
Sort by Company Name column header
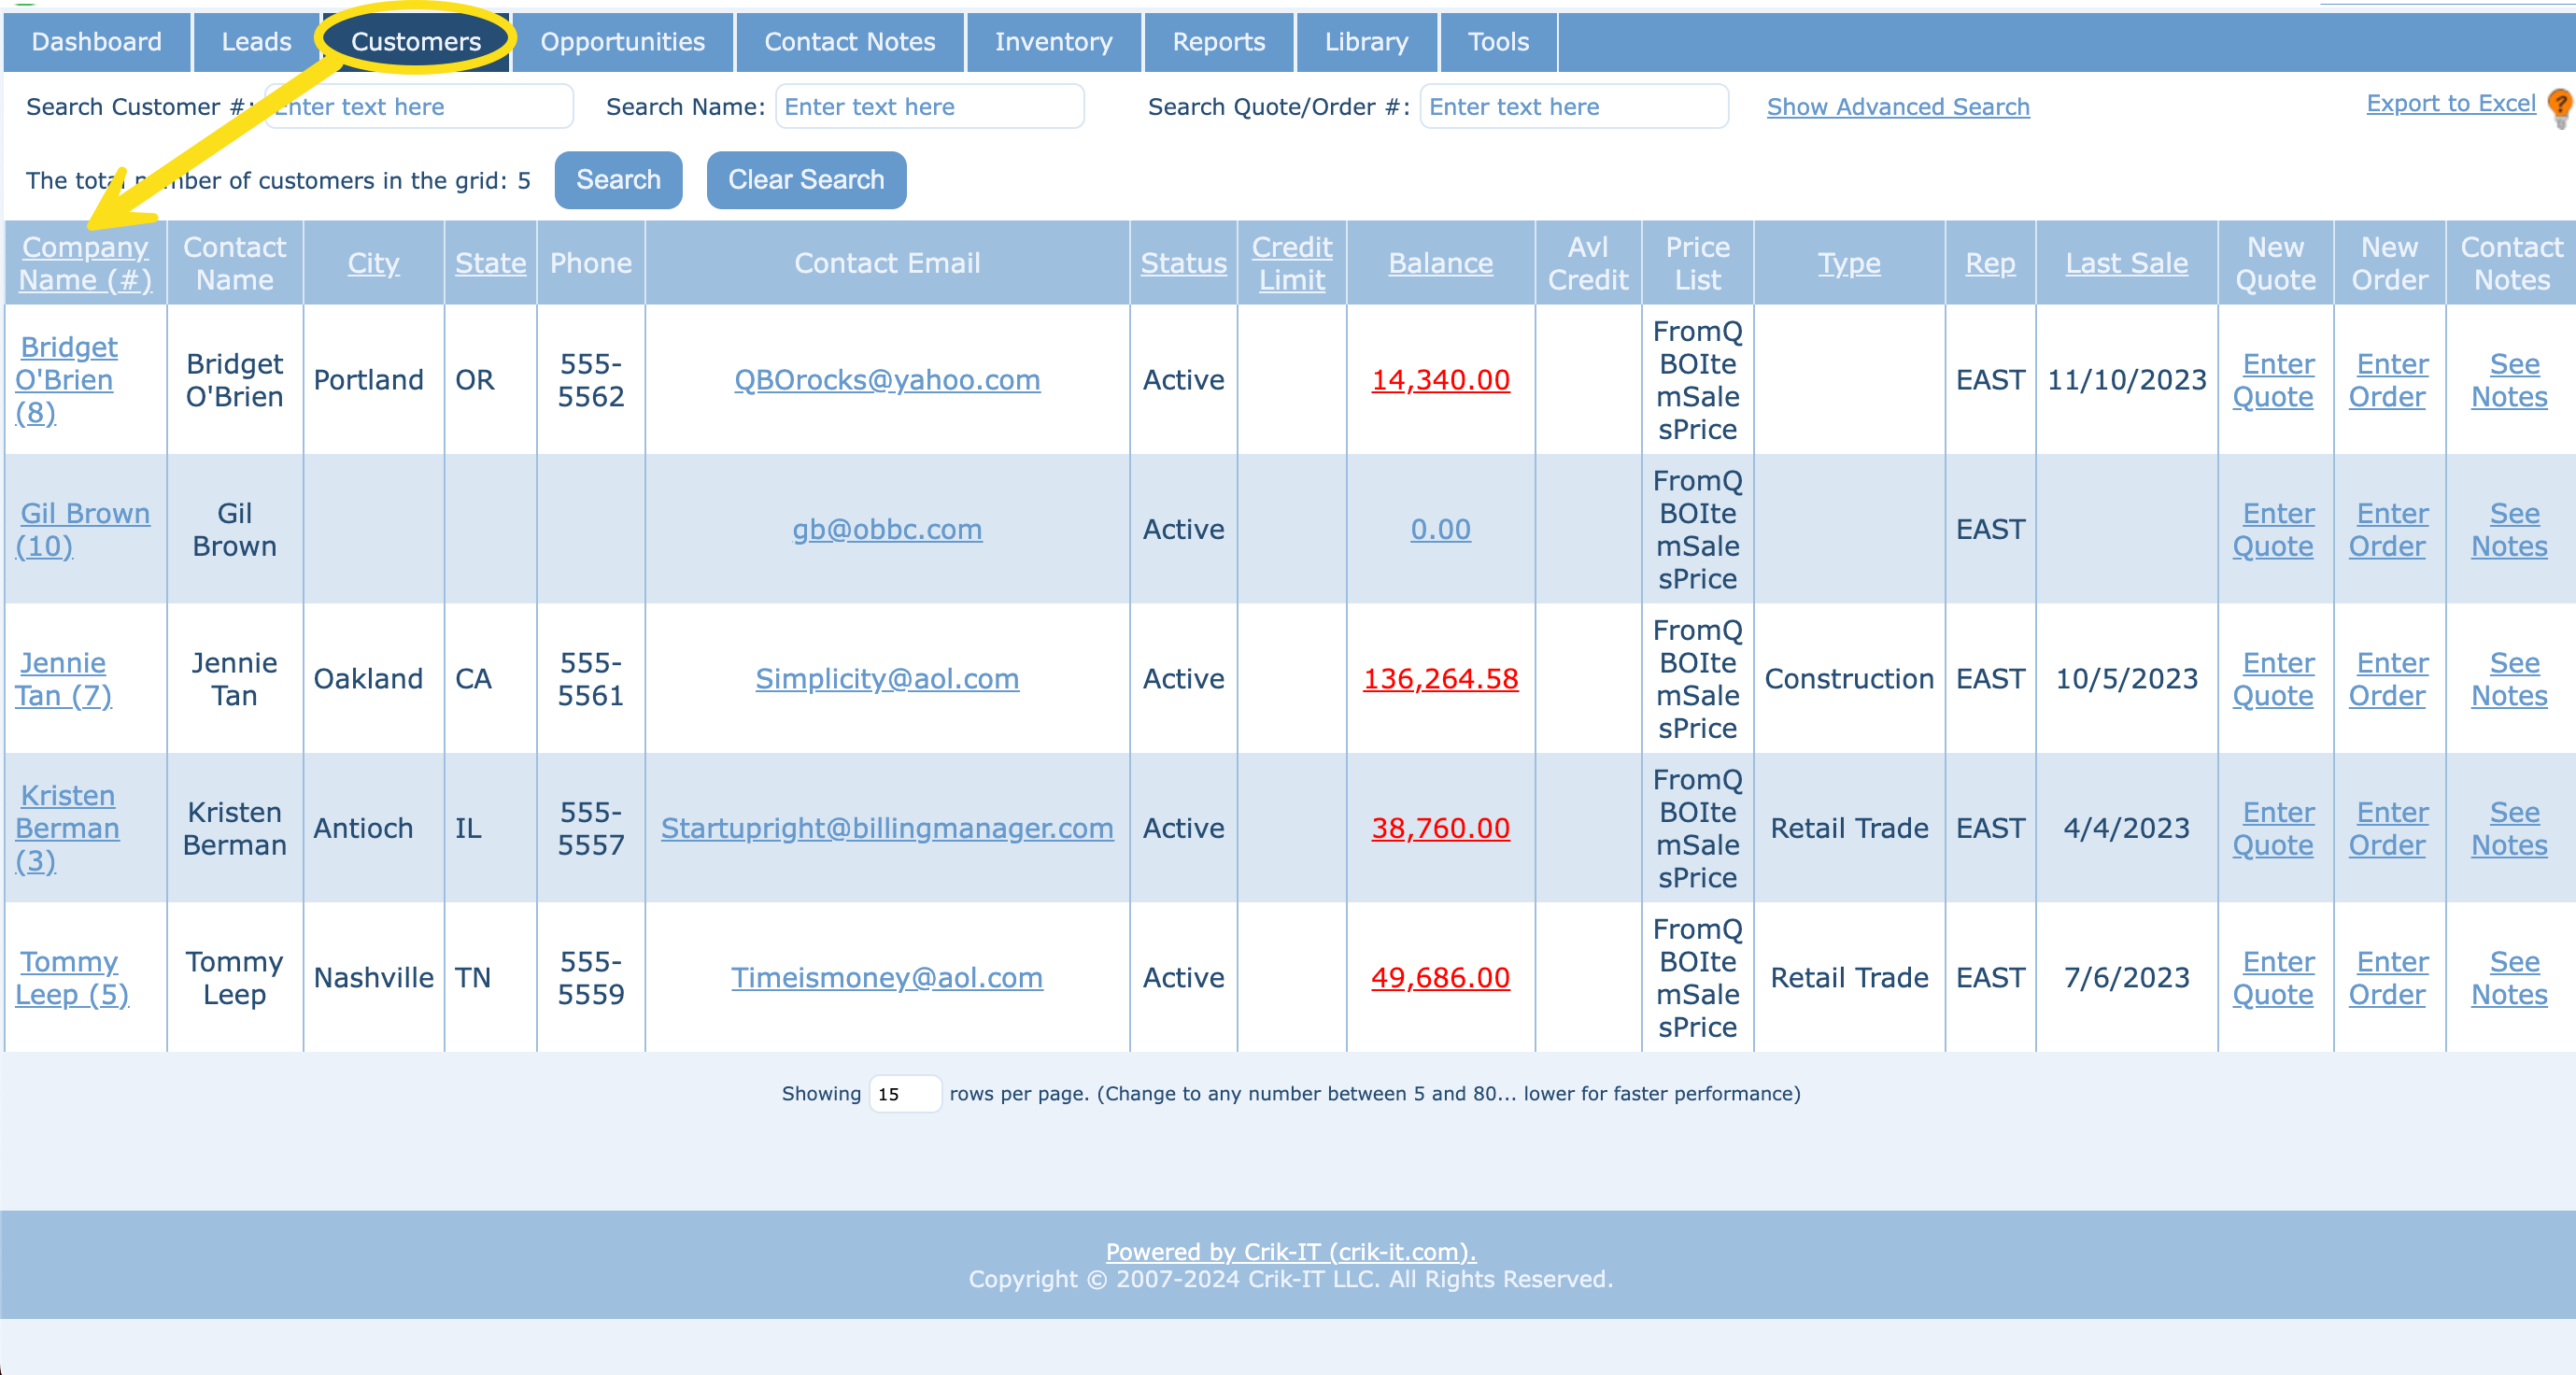pos(85,263)
